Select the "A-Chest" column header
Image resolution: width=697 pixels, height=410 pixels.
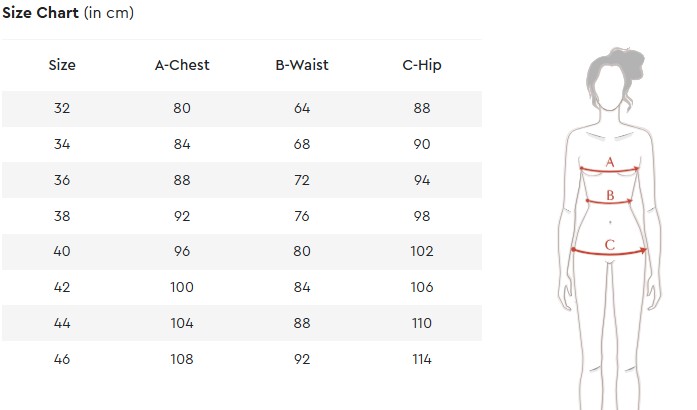[x=181, y=66]
